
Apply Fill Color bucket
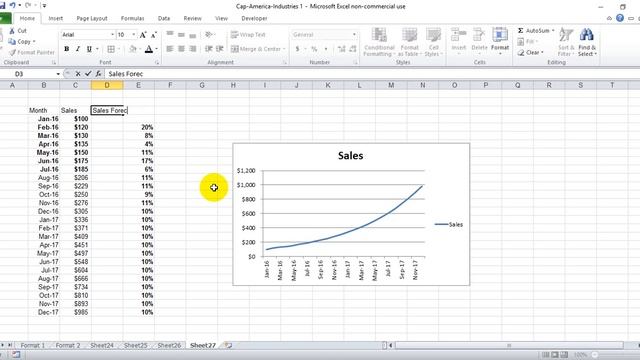(133, 49)
